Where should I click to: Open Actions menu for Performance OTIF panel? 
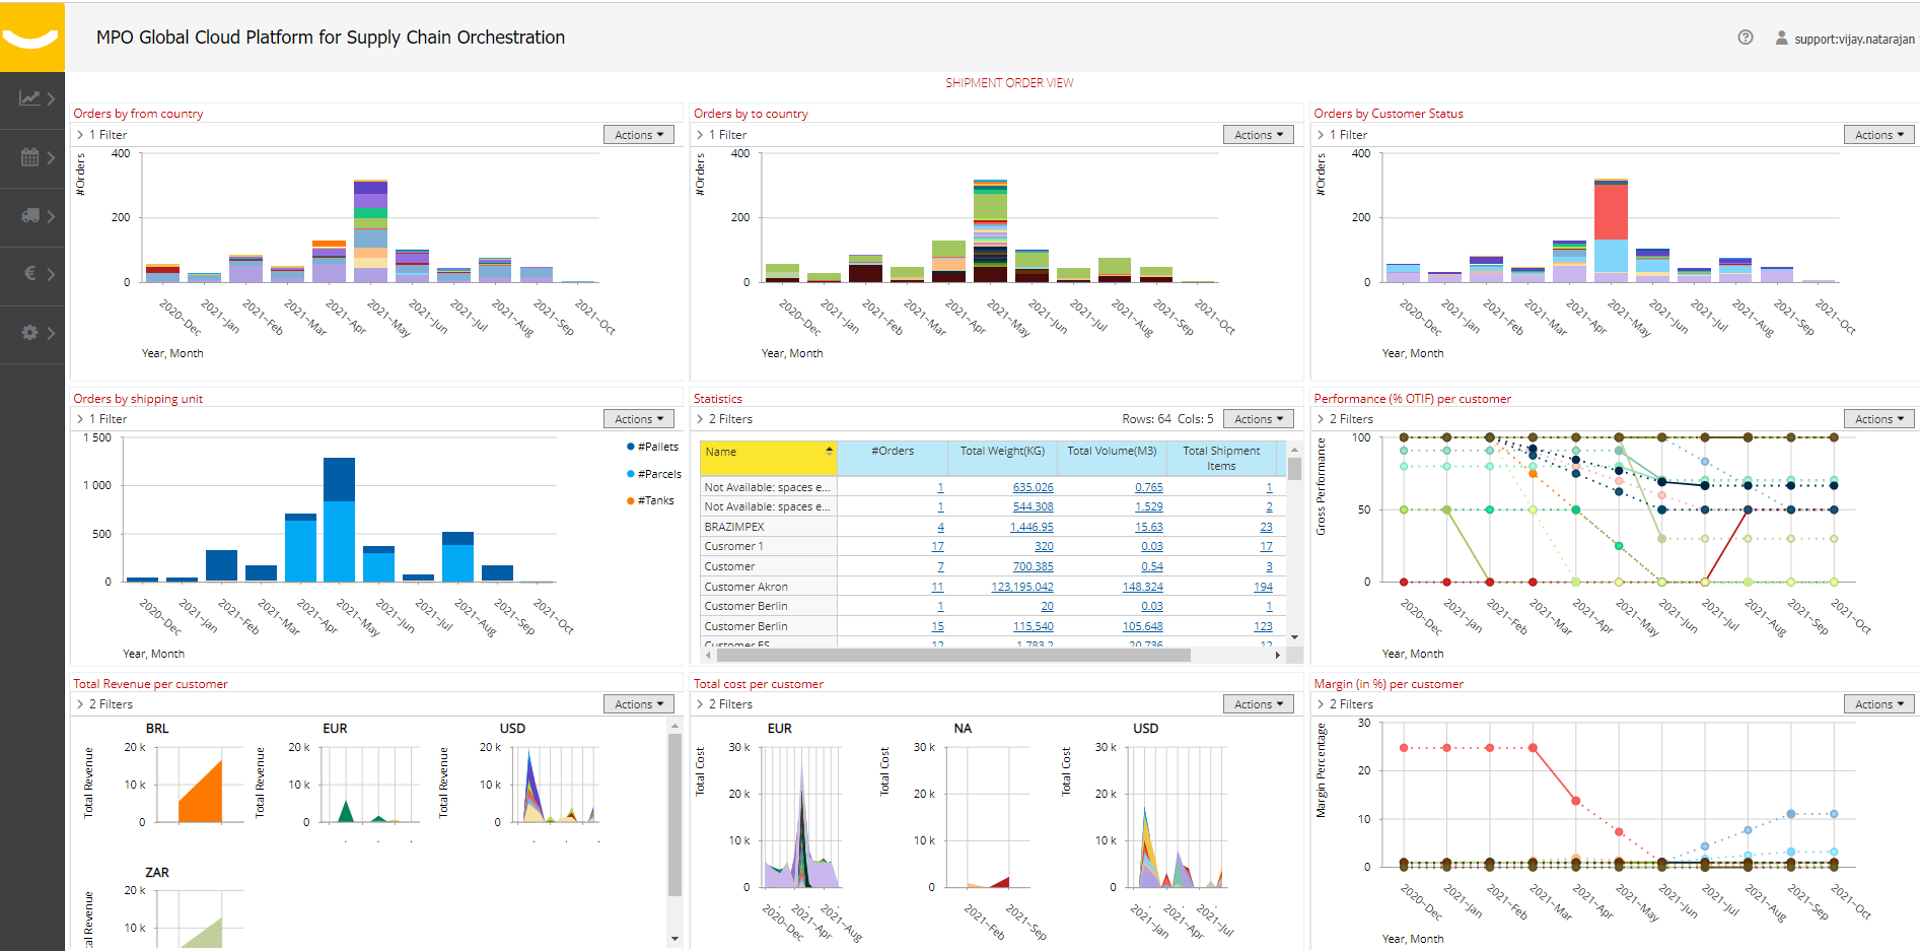coord(1879,419)
